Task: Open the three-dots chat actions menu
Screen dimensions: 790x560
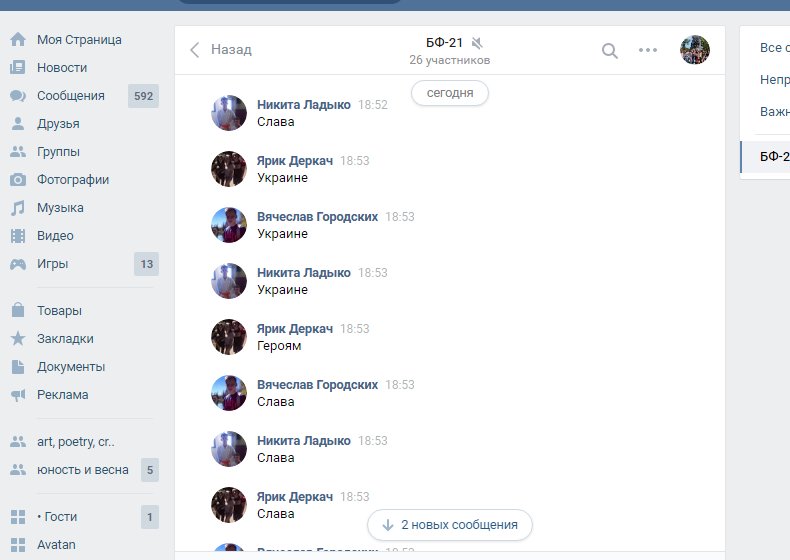Action: [648, 50]
